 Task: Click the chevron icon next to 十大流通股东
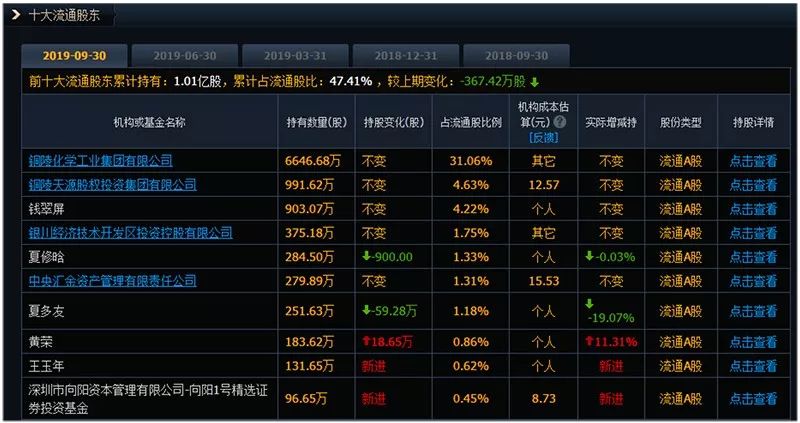point(16,15)
